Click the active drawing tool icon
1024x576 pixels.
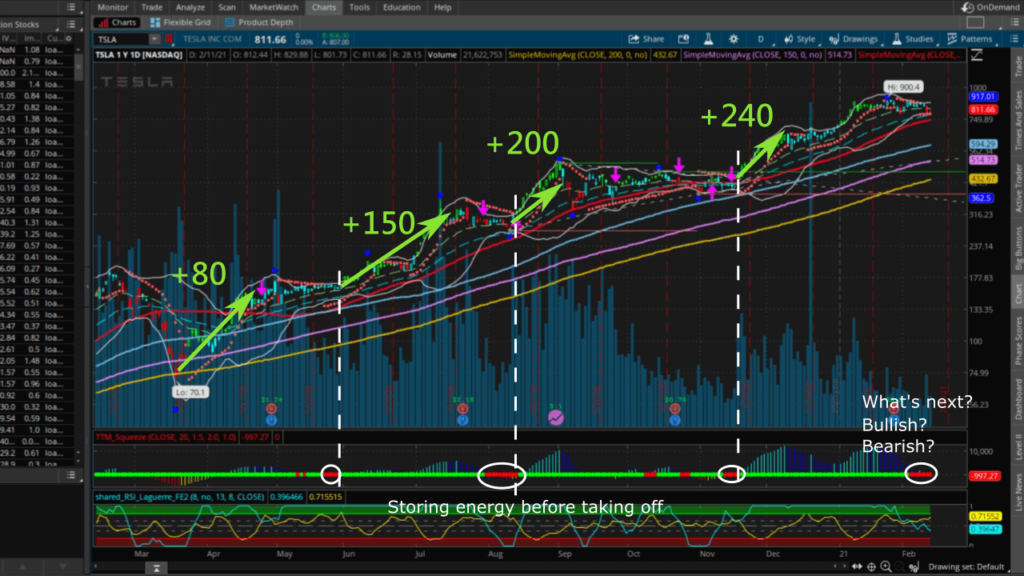(x=914, y=567)
